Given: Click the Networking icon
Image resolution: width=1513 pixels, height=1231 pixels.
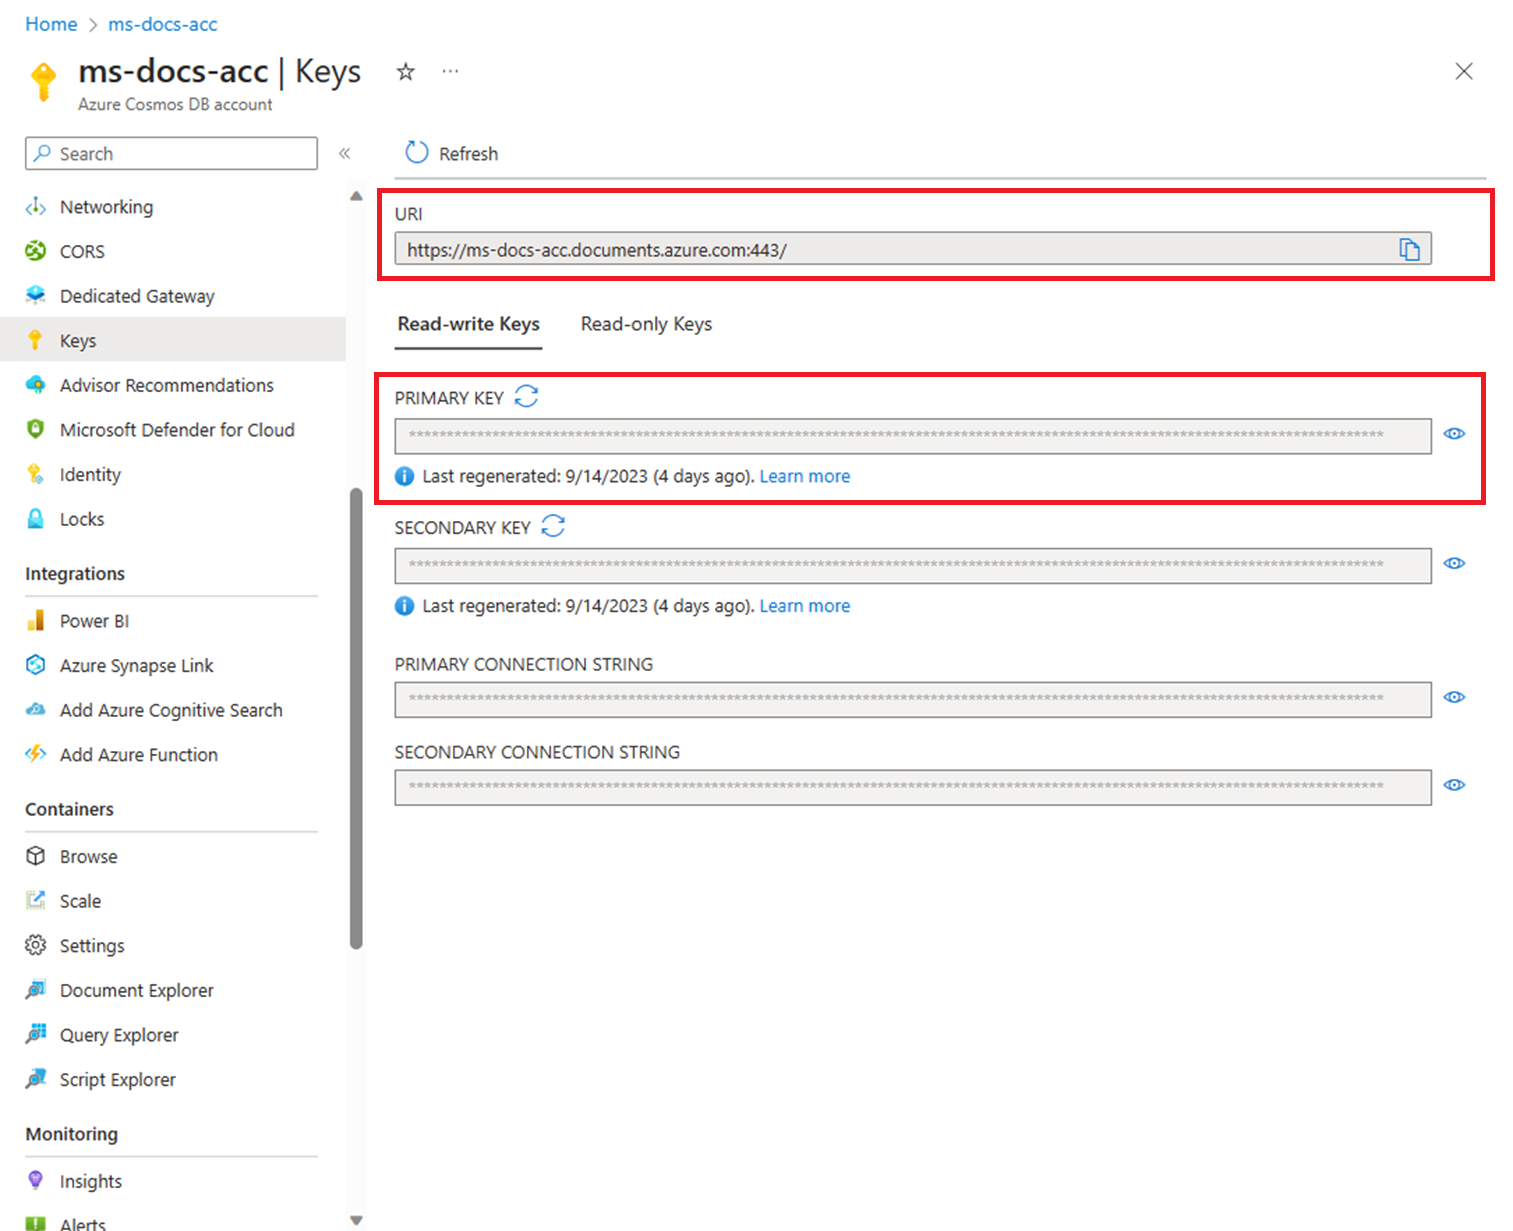Looking at the screenshot, I should pos(36,206).
